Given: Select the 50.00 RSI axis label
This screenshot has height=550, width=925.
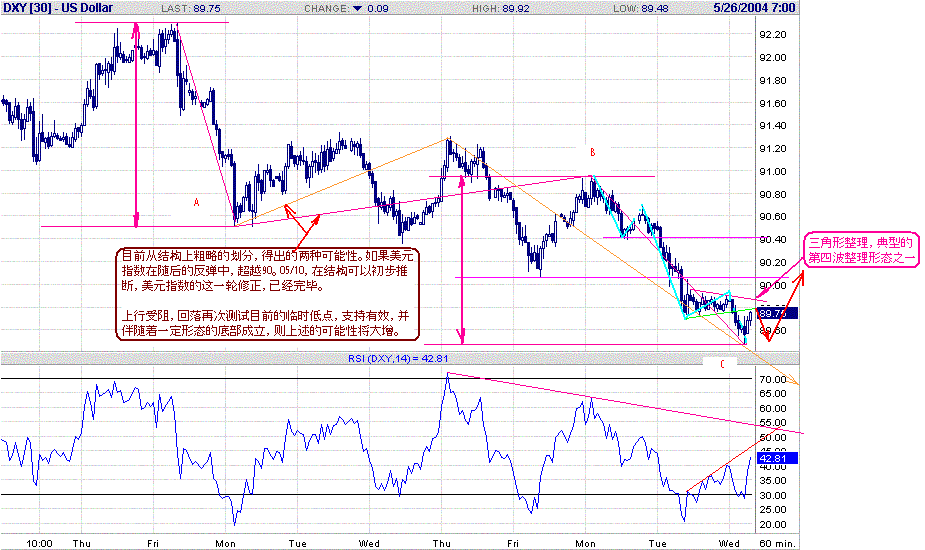Looking at the screenshot, I should coord(772,437).
